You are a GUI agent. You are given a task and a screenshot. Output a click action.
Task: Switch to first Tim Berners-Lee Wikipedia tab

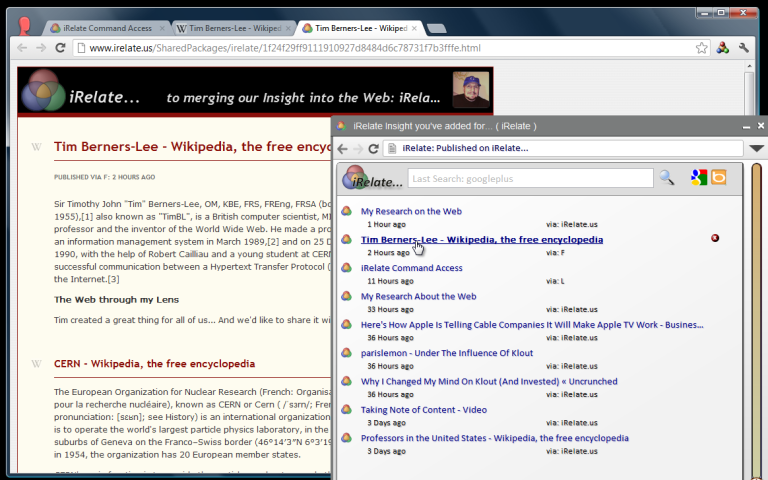235,28
